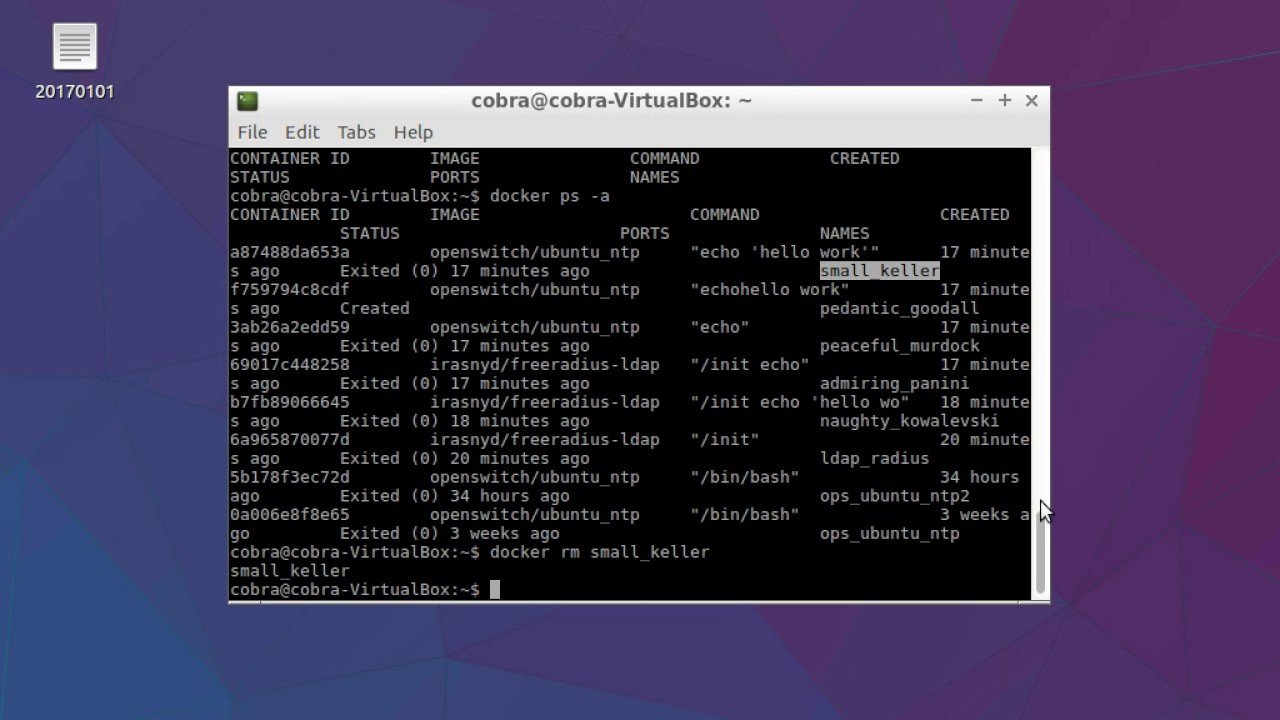Image resolution: width=1280 pixels, height=720 pixels.
Task: Click the name ops_ubuntu_ntp2
Action: click(895, 496)
